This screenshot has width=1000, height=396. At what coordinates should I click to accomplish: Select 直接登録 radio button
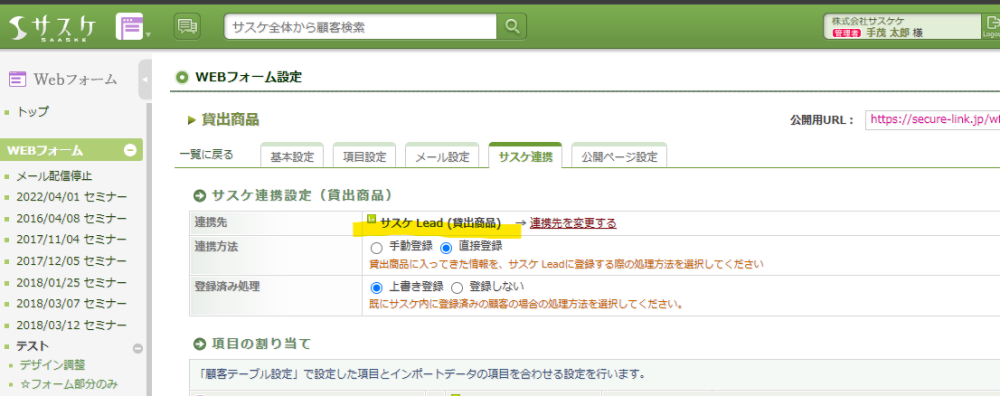[446, 247]
